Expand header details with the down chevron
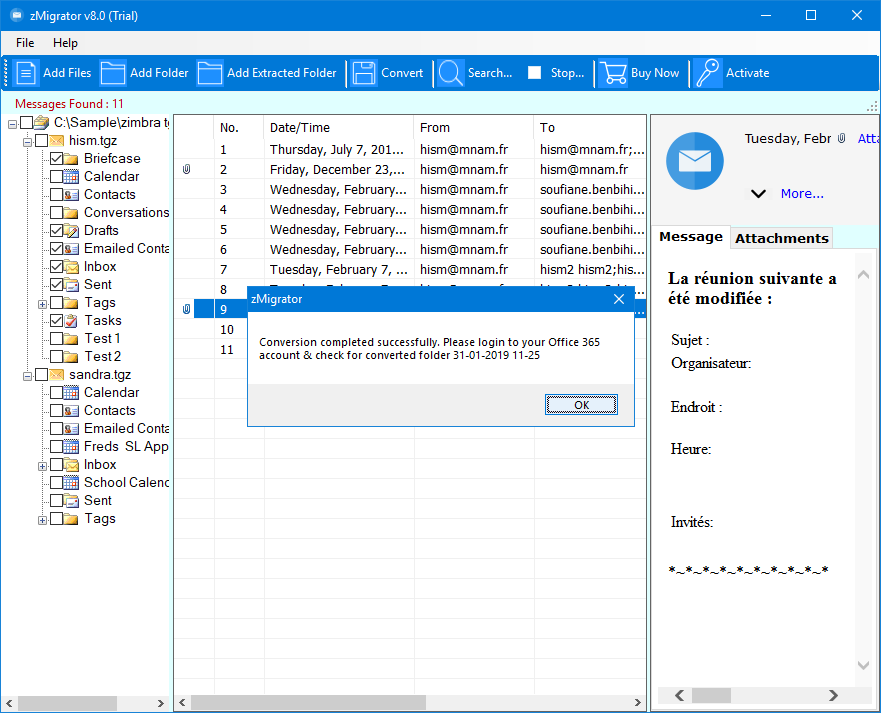Image resolution: width=881 pixels, height=713 pixels. pyautogui.click(x=758, y=194)
